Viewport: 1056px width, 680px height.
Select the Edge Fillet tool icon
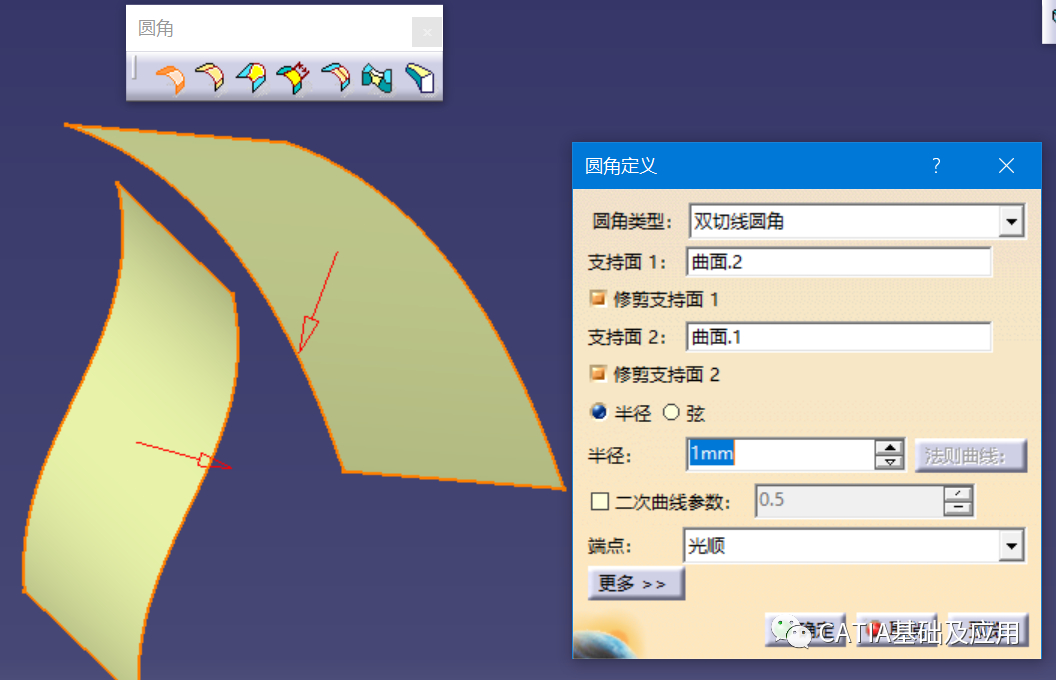pos(211,77)
